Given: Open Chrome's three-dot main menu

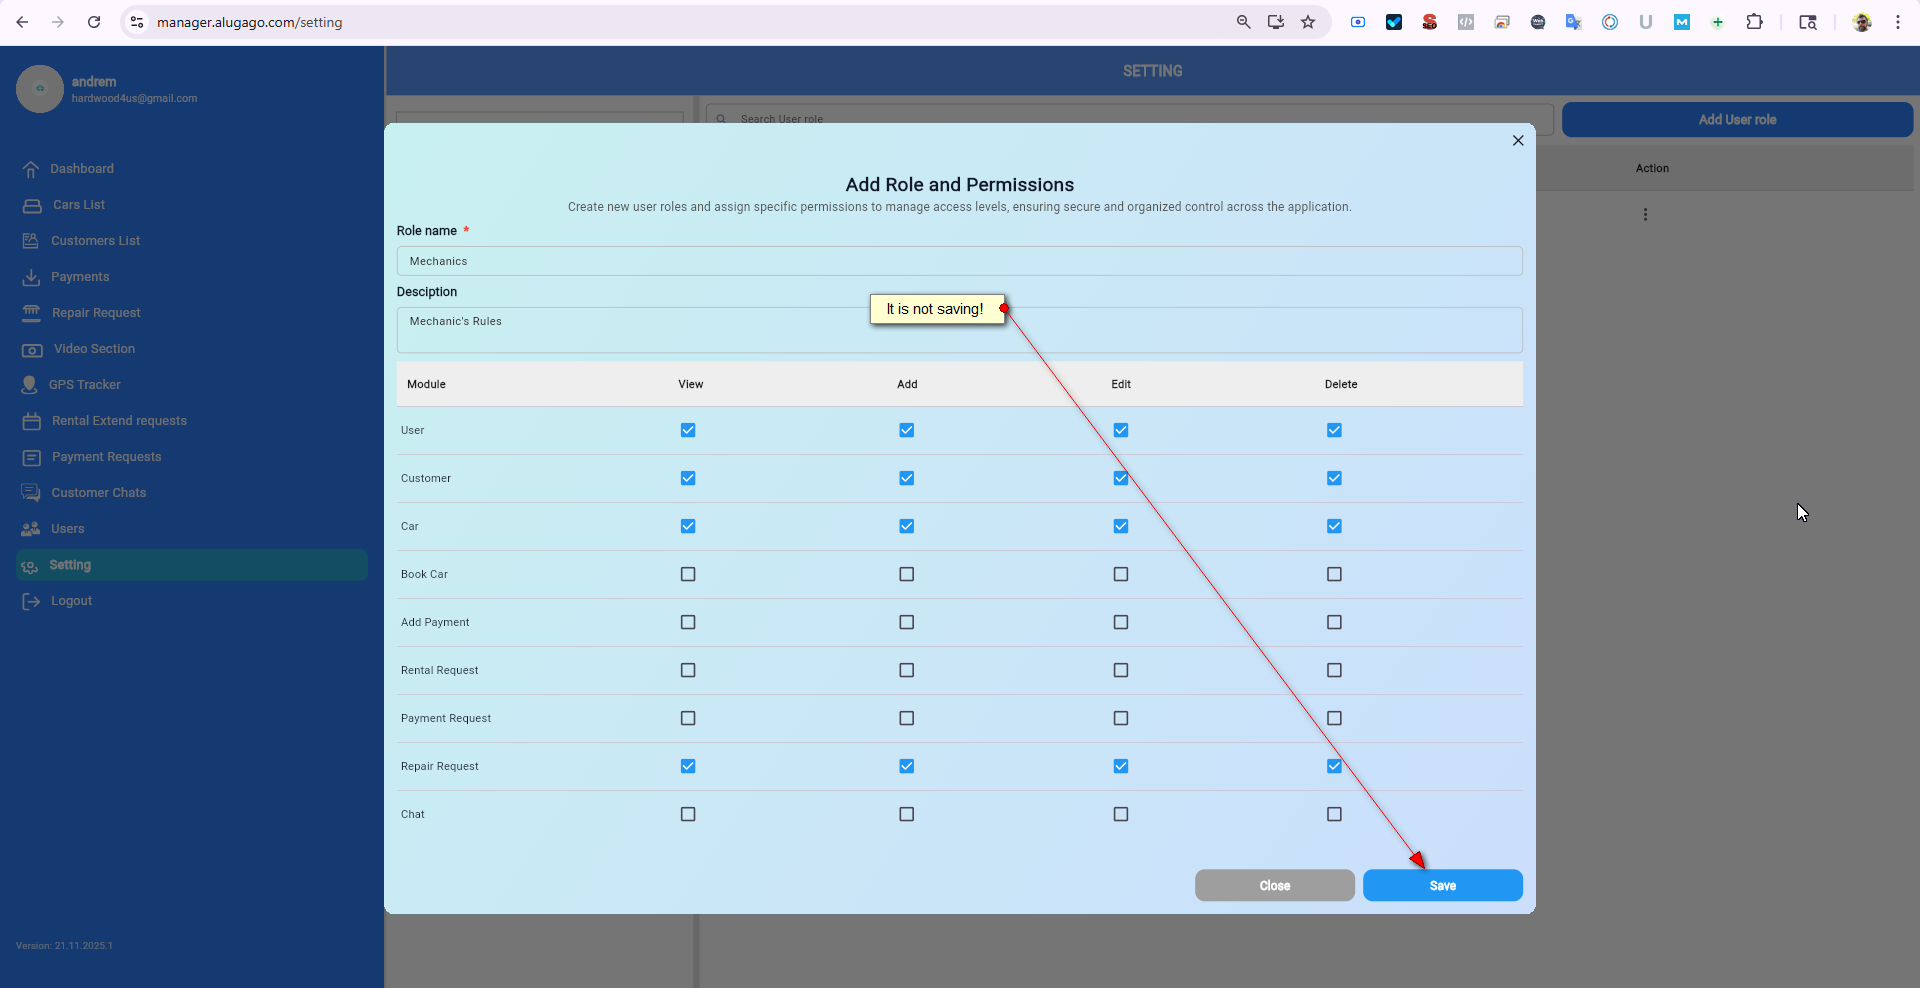Looking at the screenshot, I should tap(1898, 22).
